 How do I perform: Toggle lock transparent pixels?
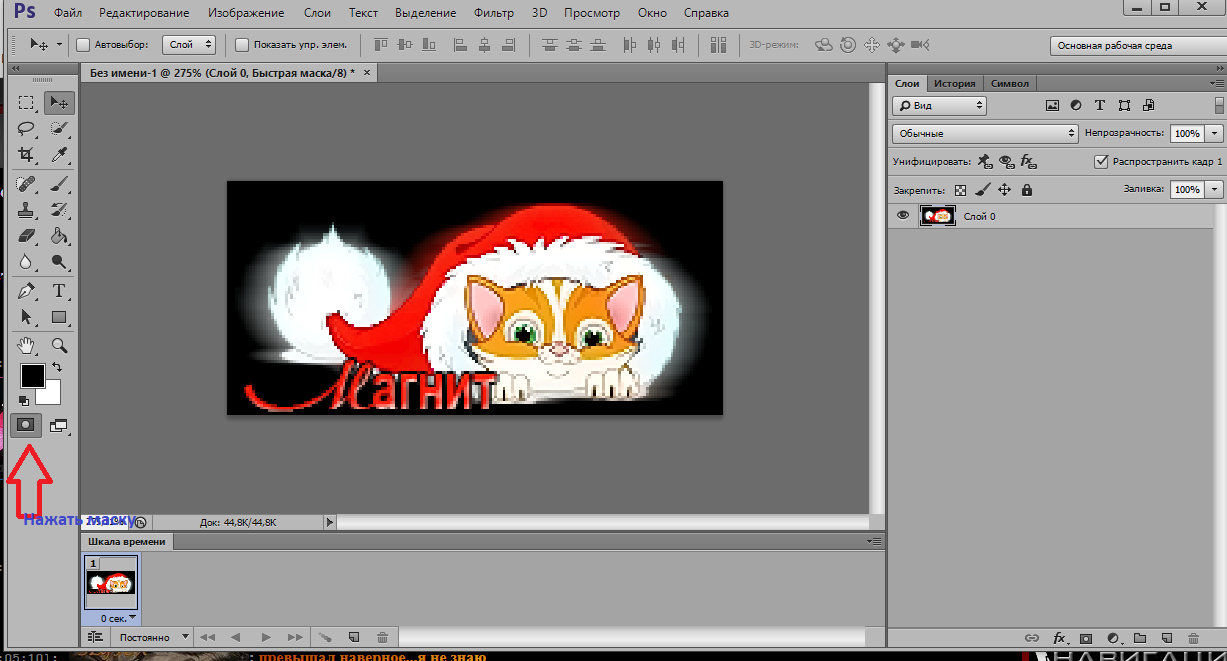[960, 189]
